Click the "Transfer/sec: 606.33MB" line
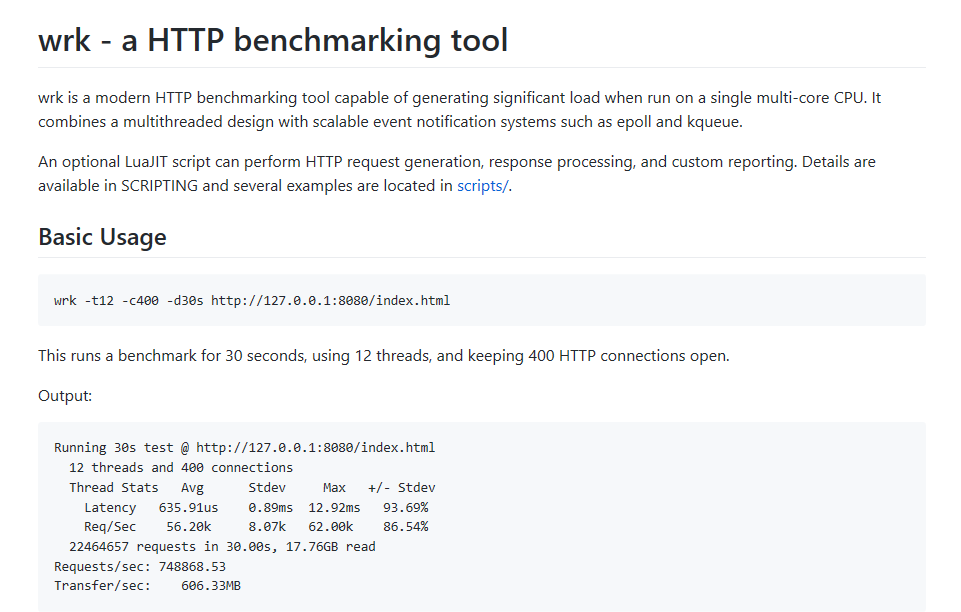Image resolution: width=961 pixels, height=612 pixels. pos(147,585)
